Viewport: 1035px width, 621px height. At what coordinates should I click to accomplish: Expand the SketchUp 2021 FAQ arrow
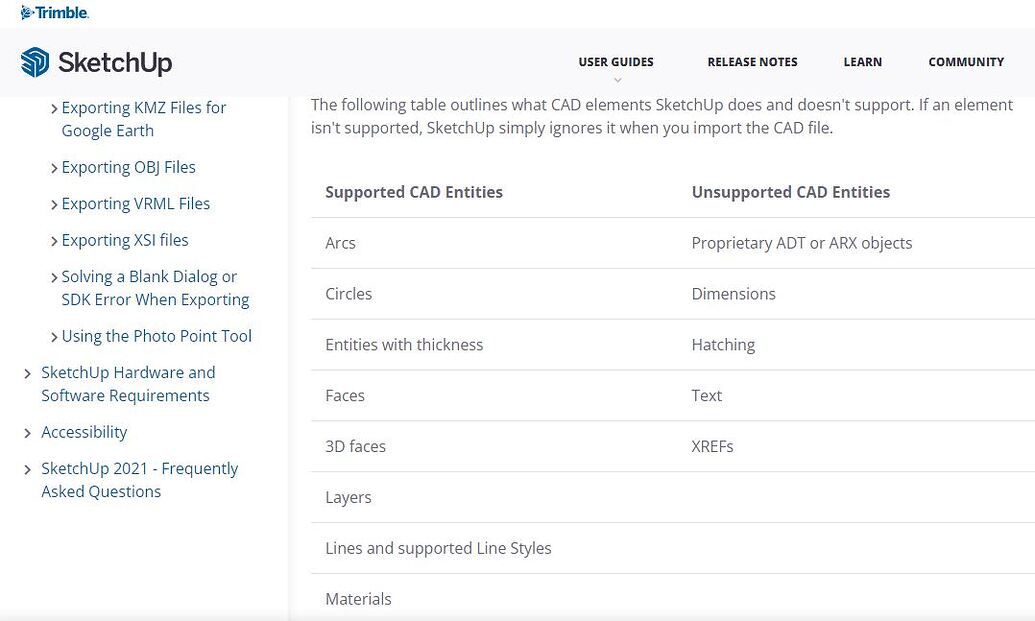[28, 469]
